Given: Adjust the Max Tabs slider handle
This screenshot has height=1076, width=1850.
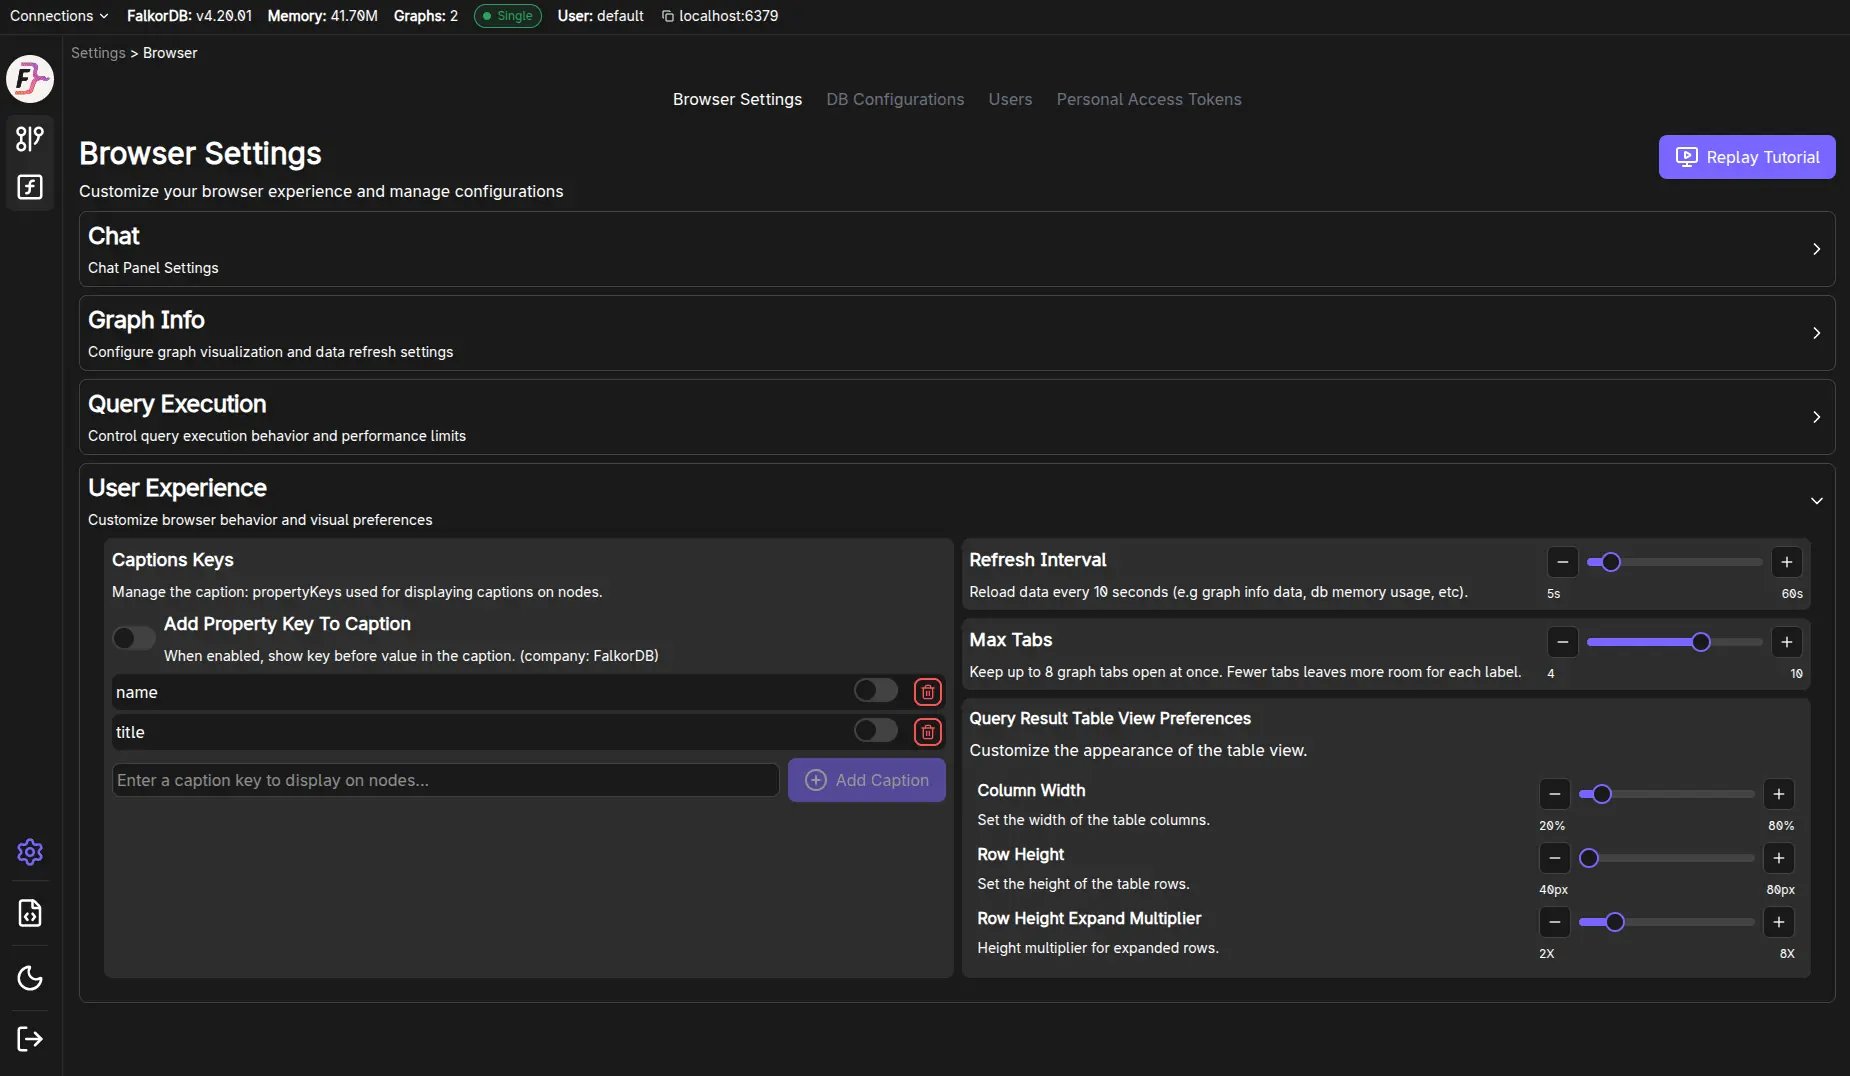Looking at the screenshot, I should tap(1700, 642).
